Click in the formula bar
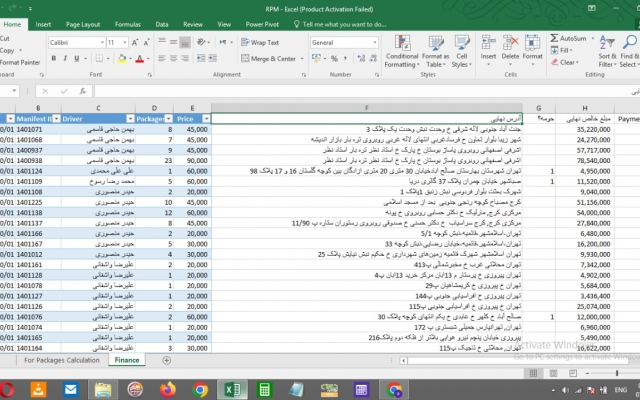Screen dimensions: 640x400 click(x=359, y=91)
